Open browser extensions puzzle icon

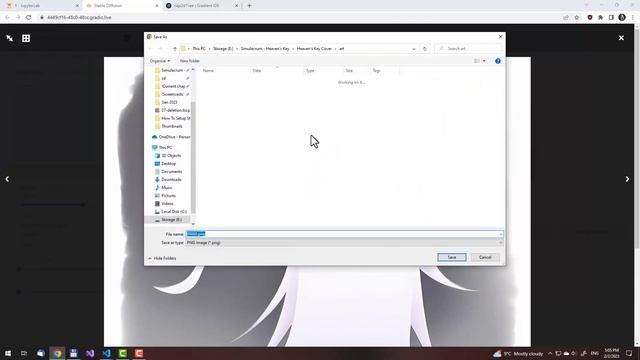pos(600,18)
